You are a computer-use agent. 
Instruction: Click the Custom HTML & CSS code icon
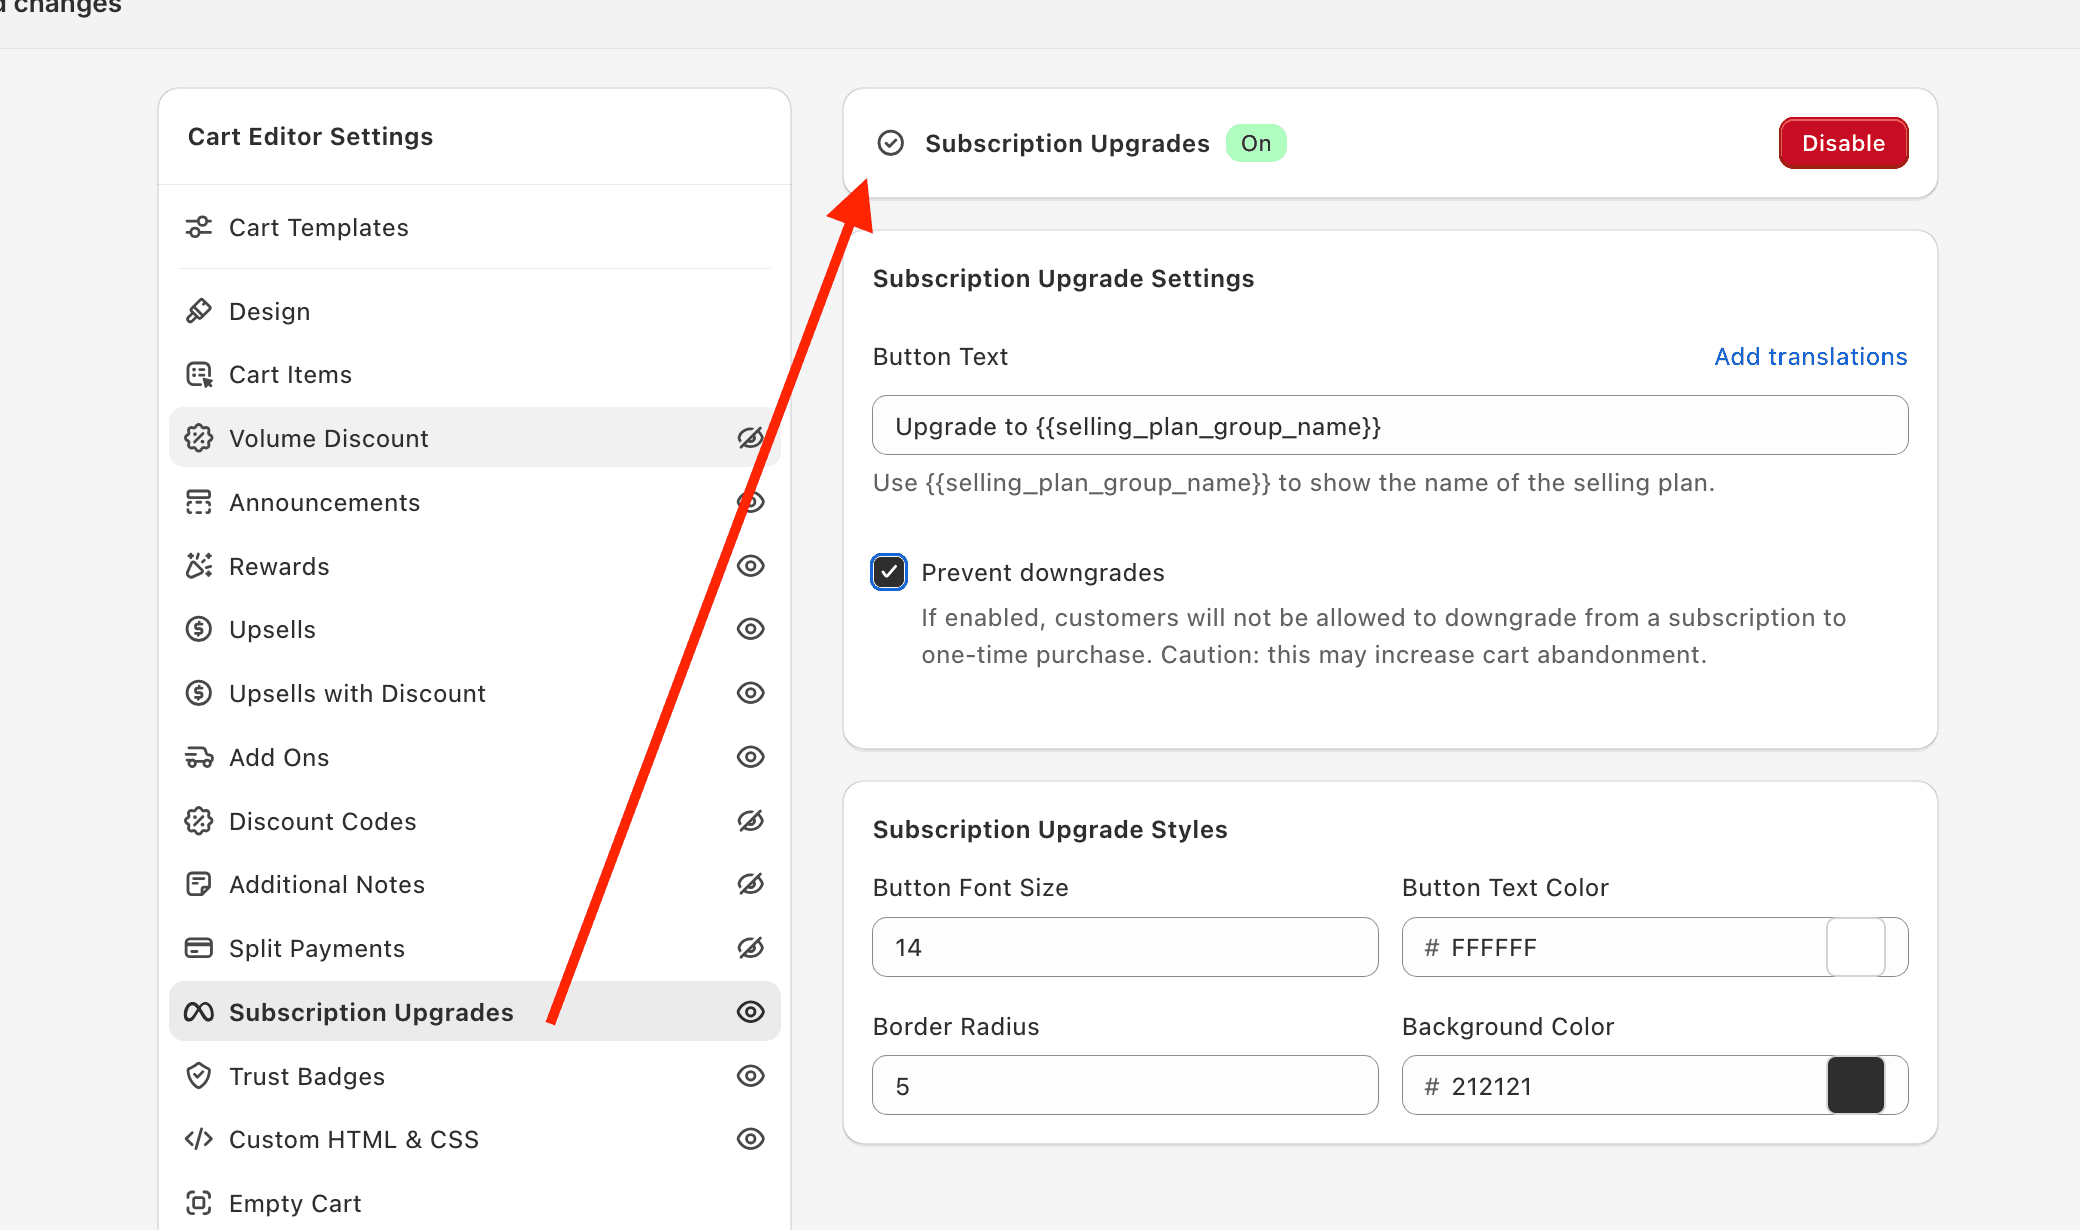tap(199, 1139)
